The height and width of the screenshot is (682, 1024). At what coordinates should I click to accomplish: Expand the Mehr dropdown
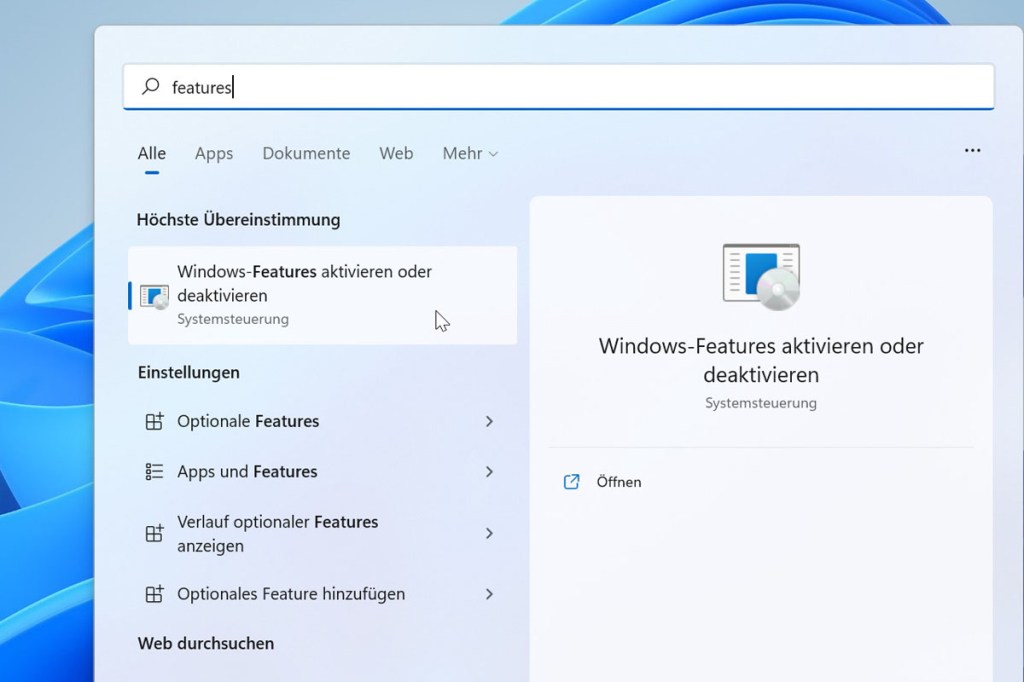point(470,154)
